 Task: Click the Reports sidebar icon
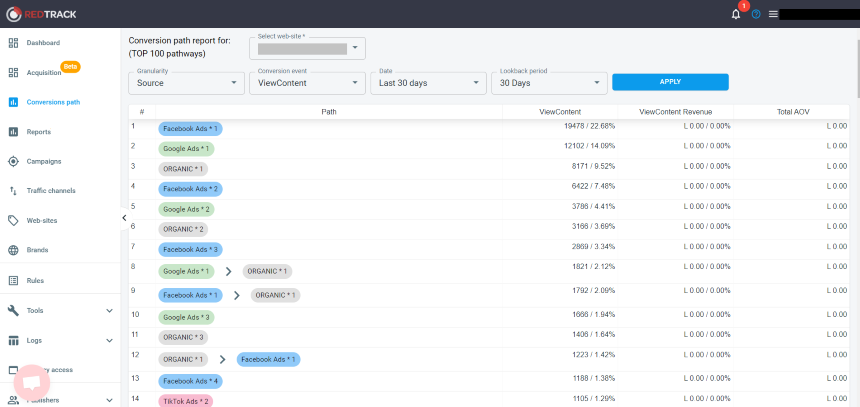(x=14, y=132)
